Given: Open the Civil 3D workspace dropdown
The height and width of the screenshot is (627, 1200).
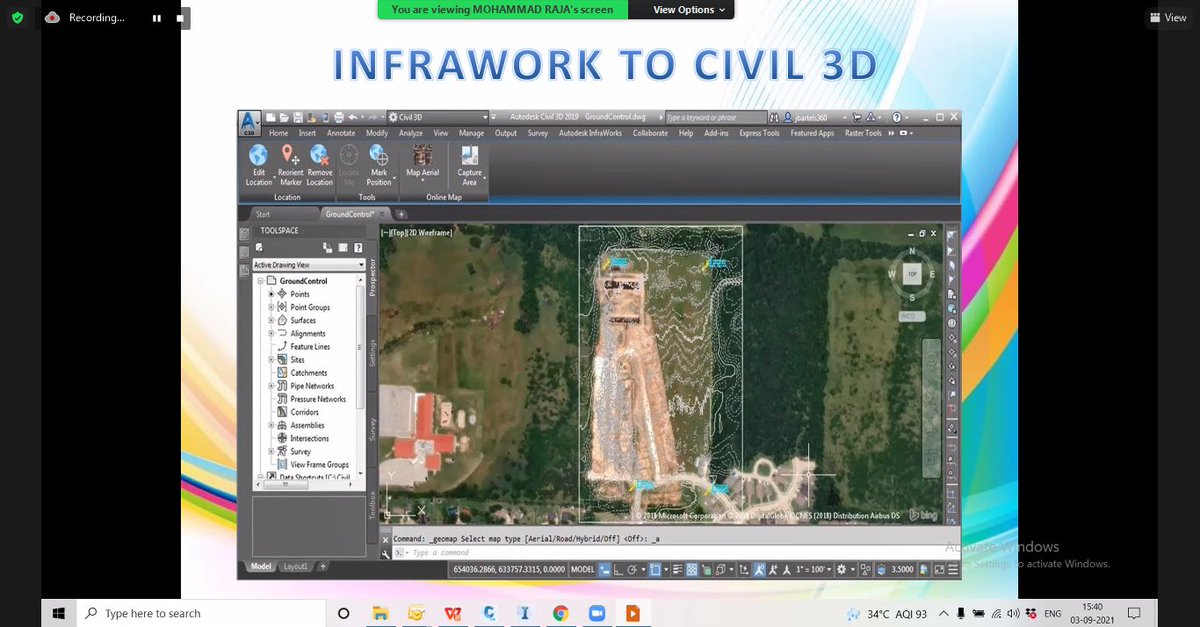Looking at the screenshot, I should tap(439, 117).
